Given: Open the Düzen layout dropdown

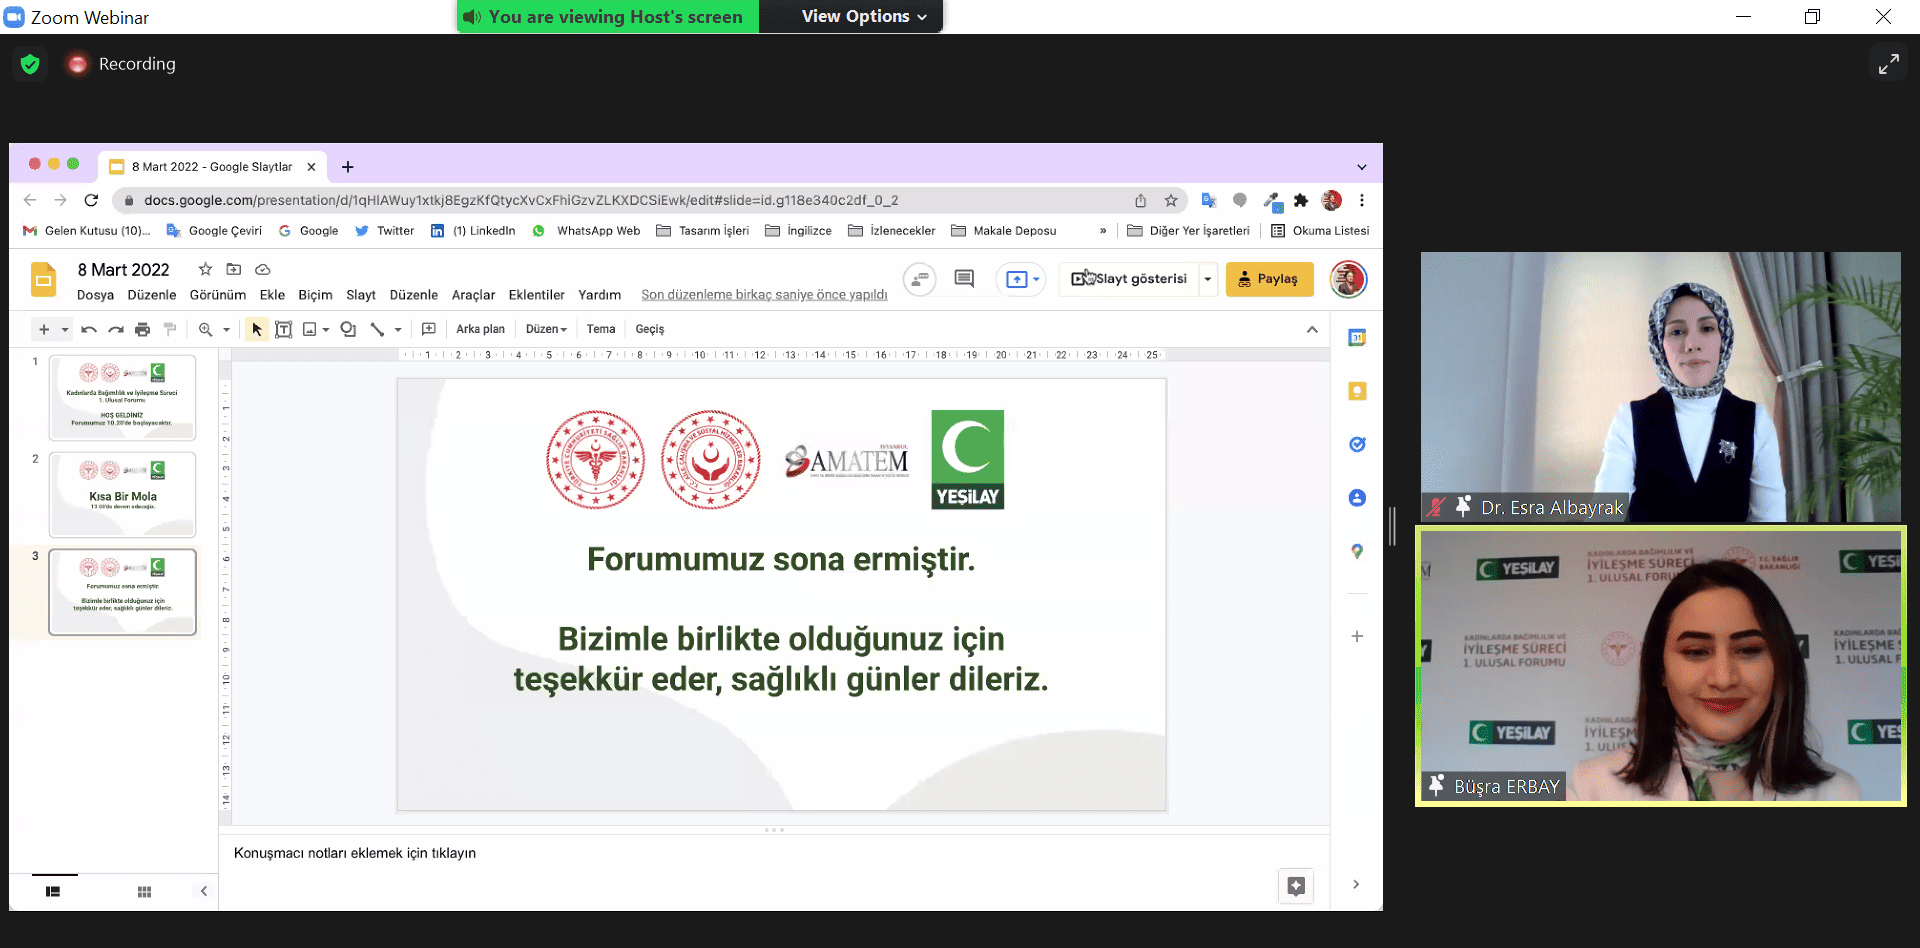Looking at the screenshot, I should (546, 329).
